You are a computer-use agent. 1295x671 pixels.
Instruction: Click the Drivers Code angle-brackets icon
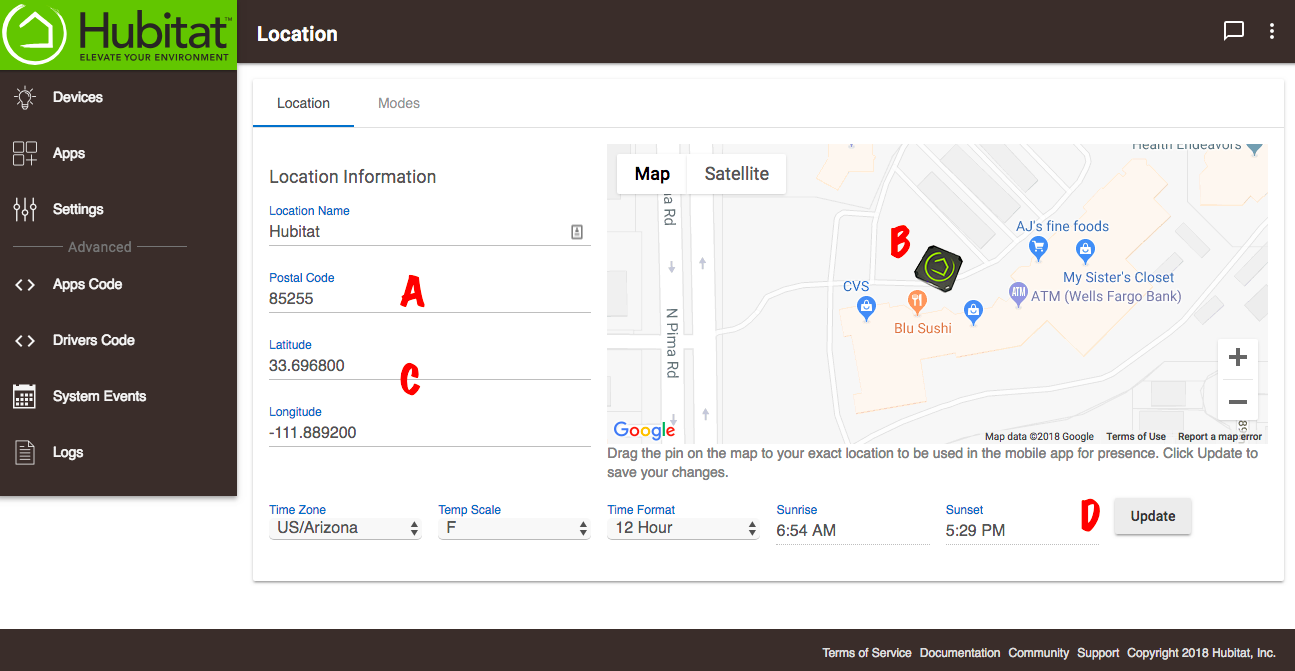(25, 341)
